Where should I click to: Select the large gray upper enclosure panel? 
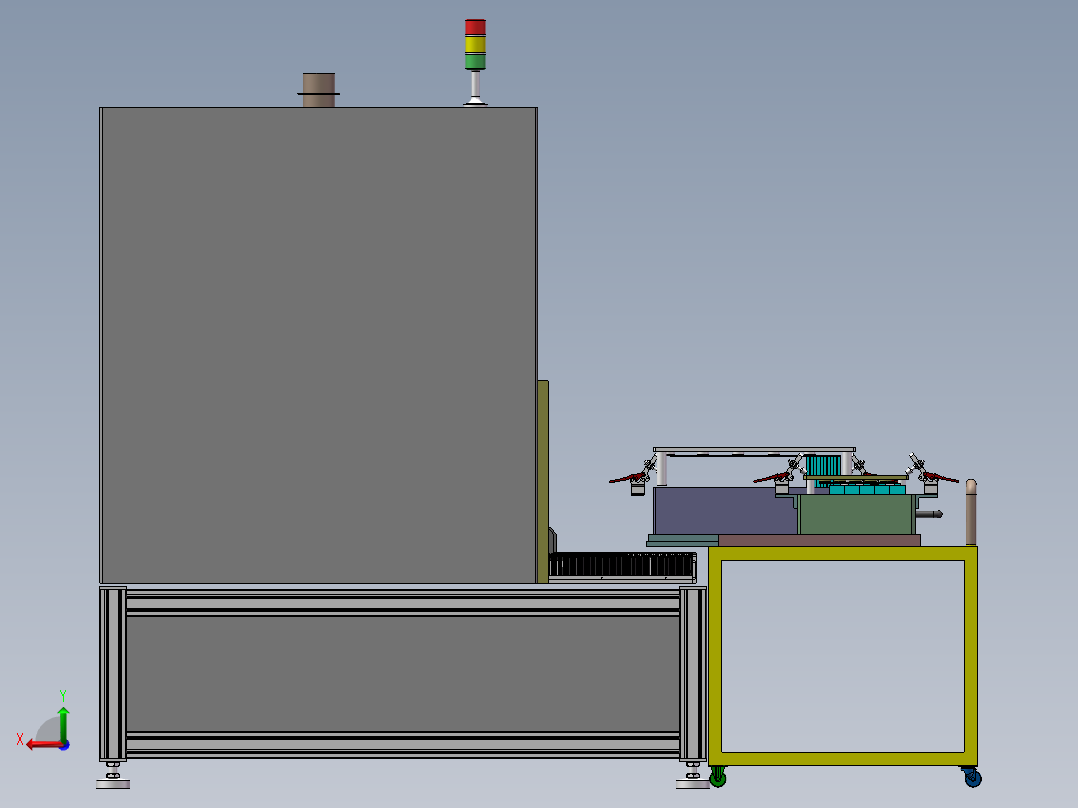point(318,345)
